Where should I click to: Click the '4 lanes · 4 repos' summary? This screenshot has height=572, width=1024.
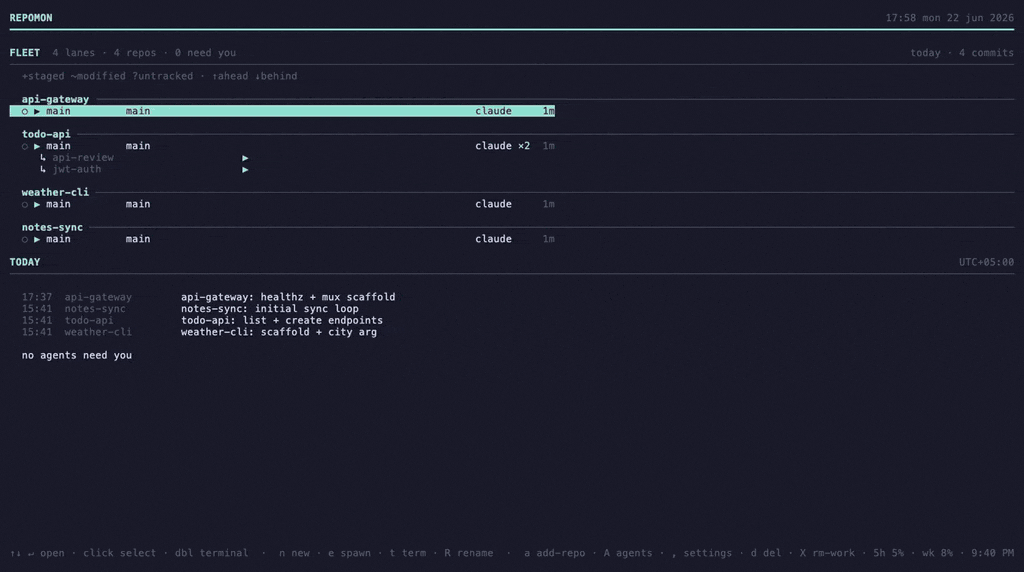point(104,53)
